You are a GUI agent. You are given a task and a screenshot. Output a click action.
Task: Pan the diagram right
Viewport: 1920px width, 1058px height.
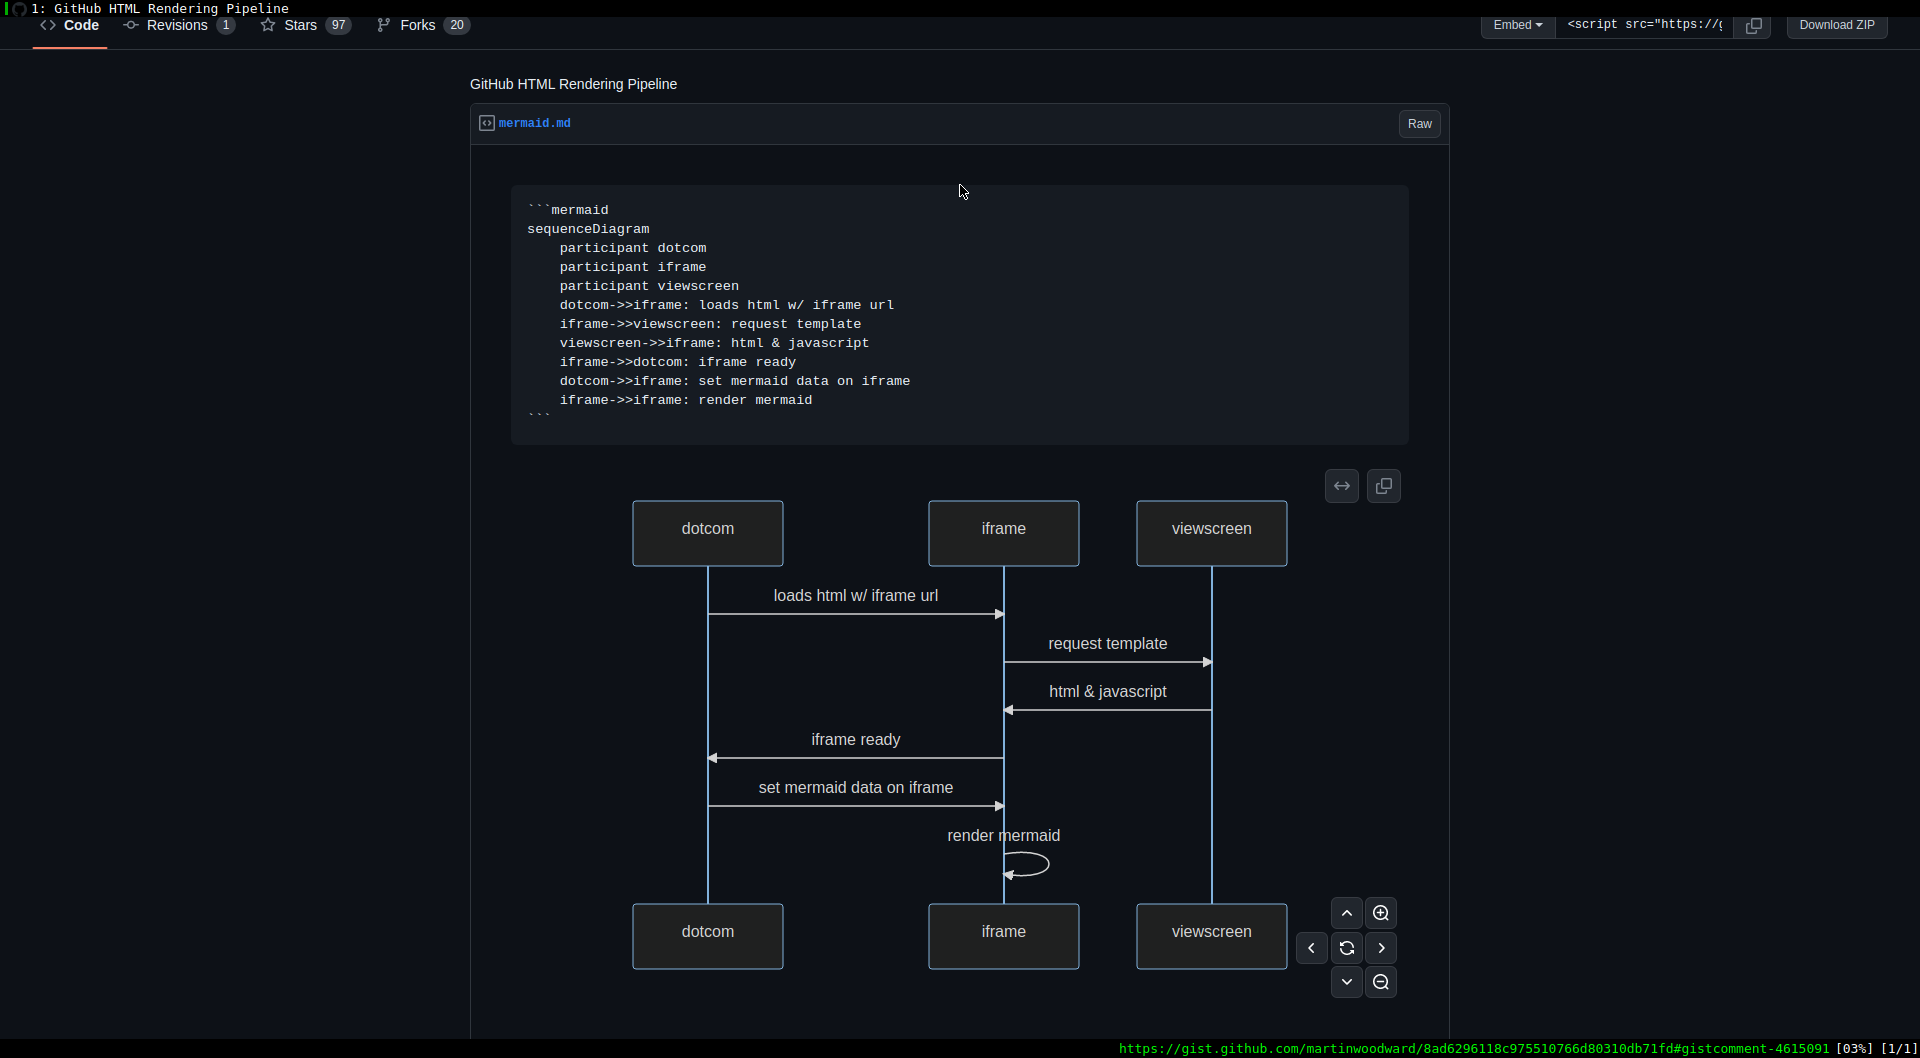coord(1381,948)
